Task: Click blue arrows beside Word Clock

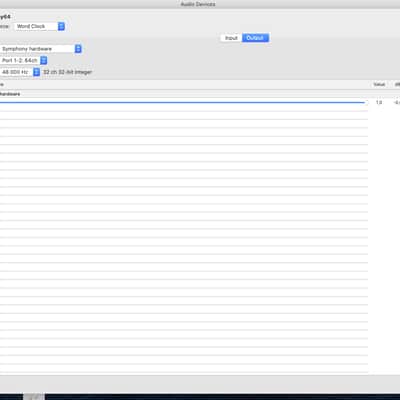Action: coord(61,26)
